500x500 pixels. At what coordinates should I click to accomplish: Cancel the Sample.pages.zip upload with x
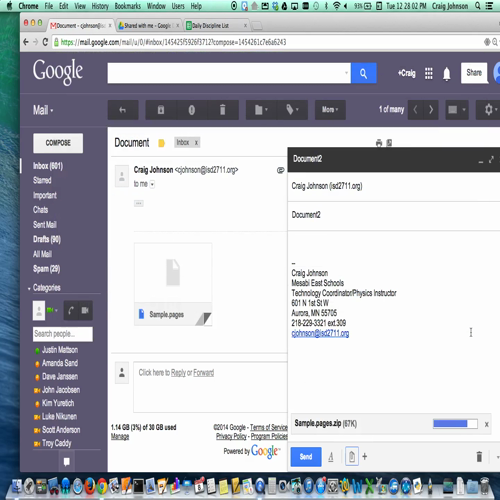[x=487, y=424]
